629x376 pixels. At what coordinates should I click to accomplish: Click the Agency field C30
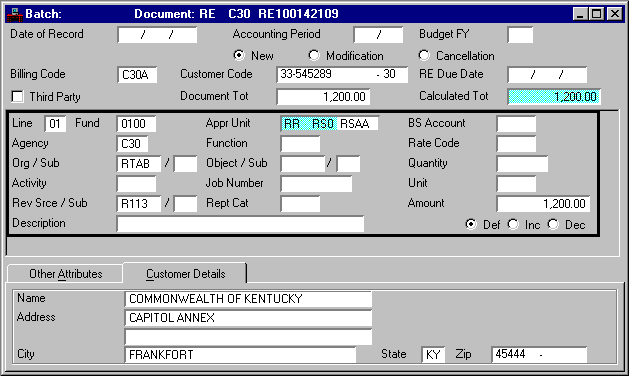pyautogui.click(x=132, y=144)
